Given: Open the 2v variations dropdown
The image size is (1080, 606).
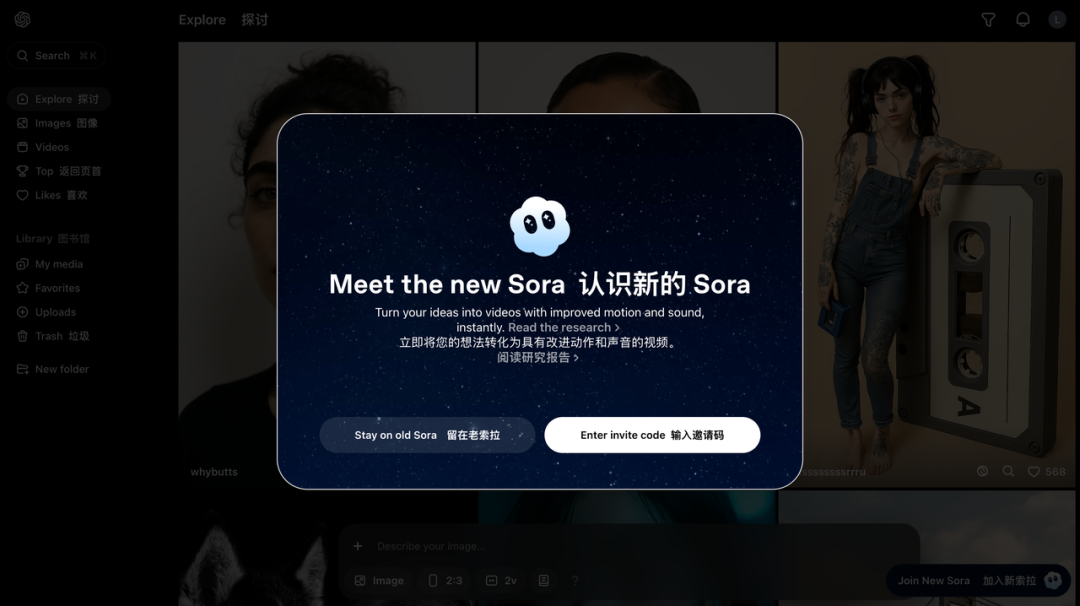Looking at the screenshot, I should pos(501,581).
